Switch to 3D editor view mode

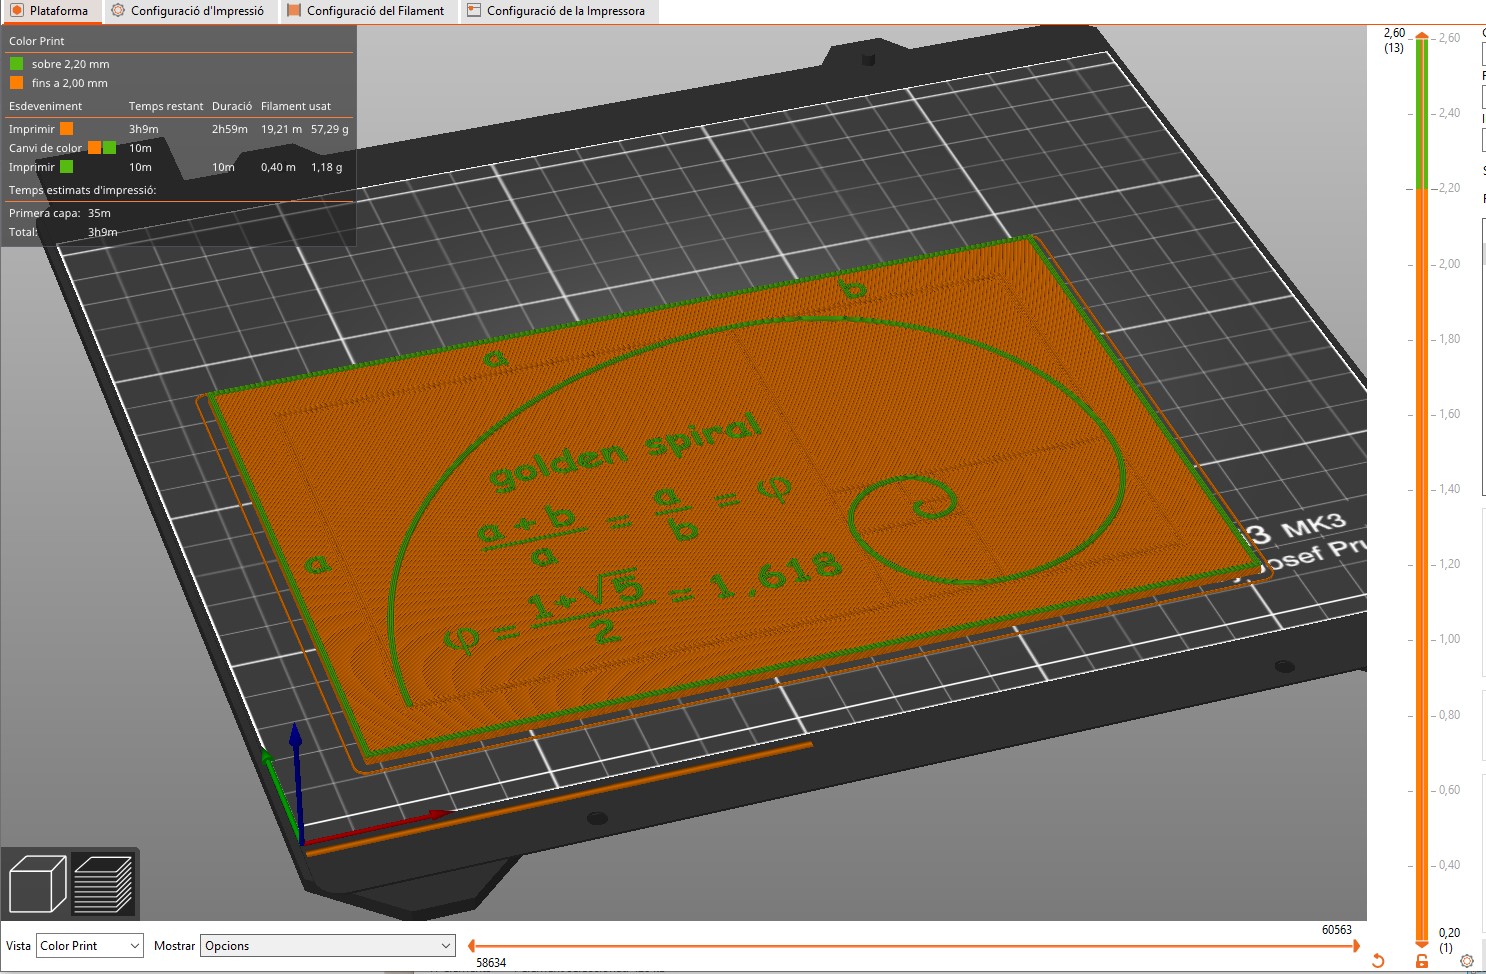coord(37,882)
